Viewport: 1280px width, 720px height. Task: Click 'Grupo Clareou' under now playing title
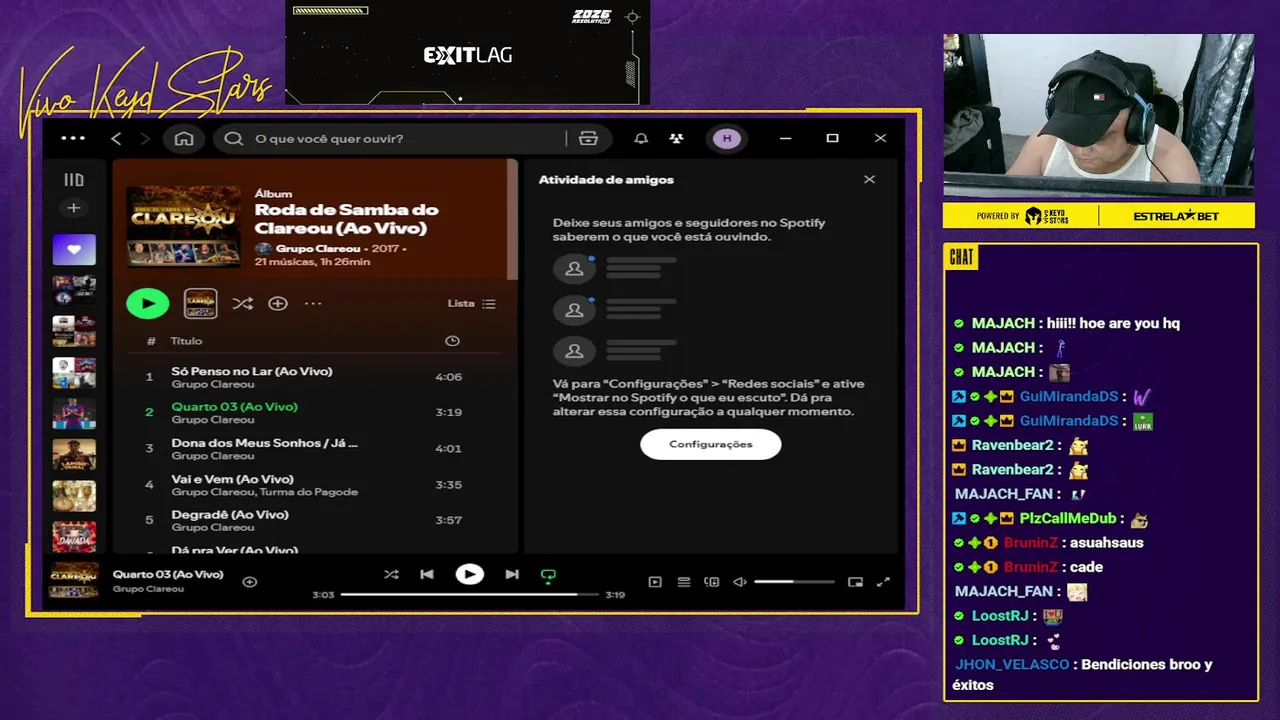pos(148,589)
